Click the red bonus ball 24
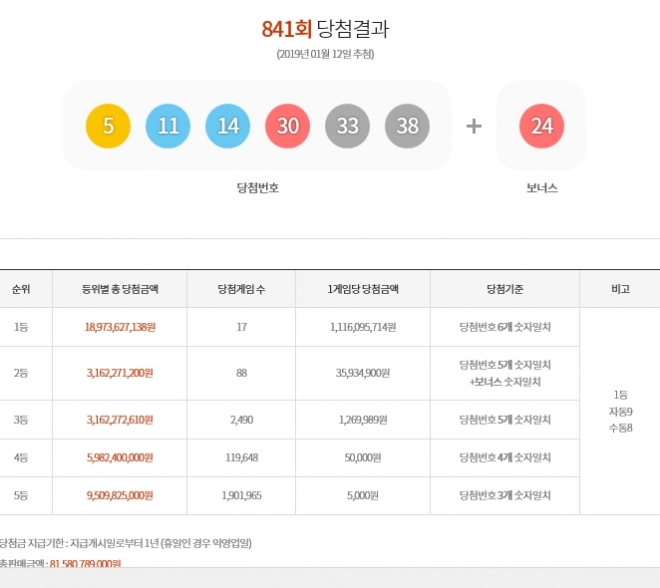This screenshot has height=588, width=660. (542, 126)
